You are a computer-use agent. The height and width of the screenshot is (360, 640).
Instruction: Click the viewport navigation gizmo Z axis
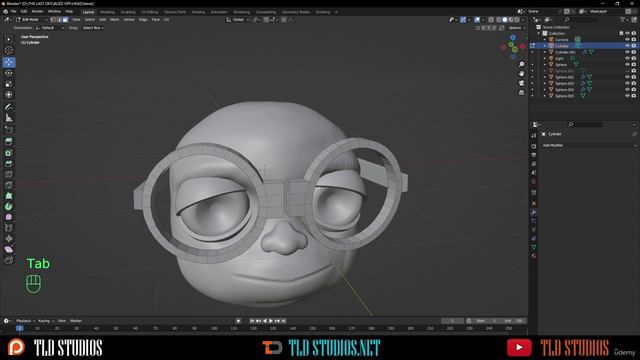point(513,38)
